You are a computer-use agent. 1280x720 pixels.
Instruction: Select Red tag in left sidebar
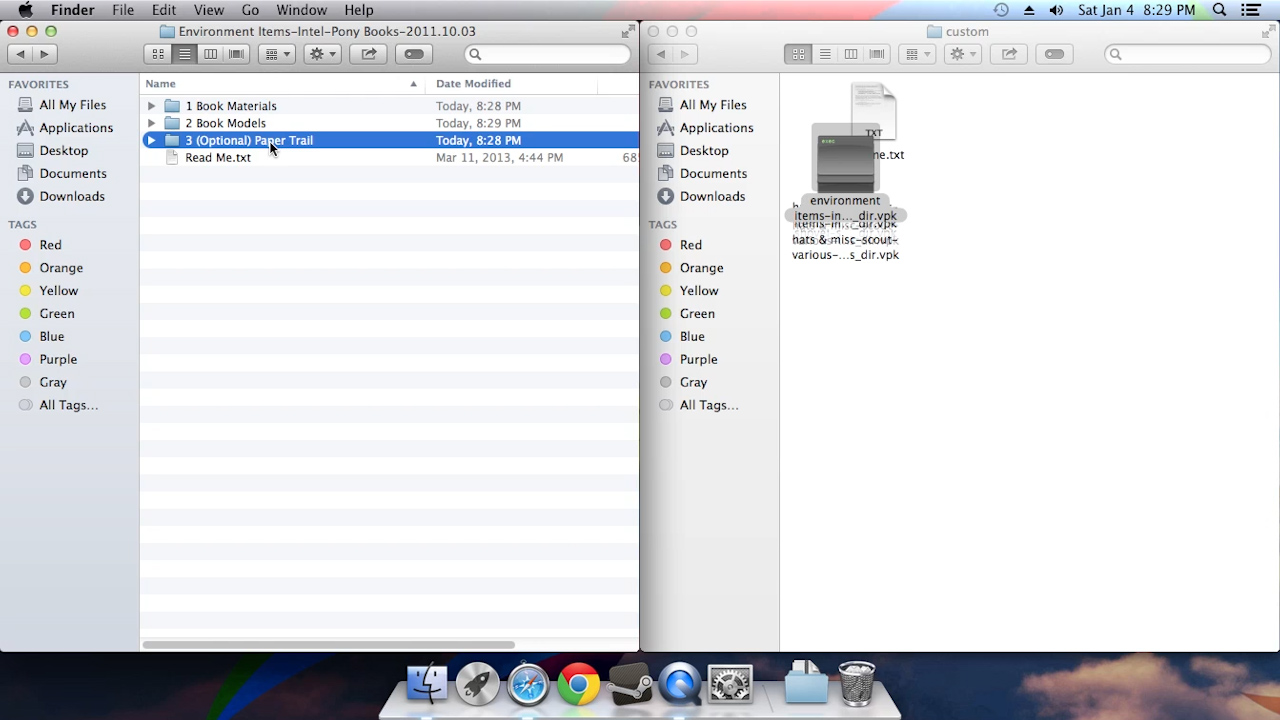(50, 245)
